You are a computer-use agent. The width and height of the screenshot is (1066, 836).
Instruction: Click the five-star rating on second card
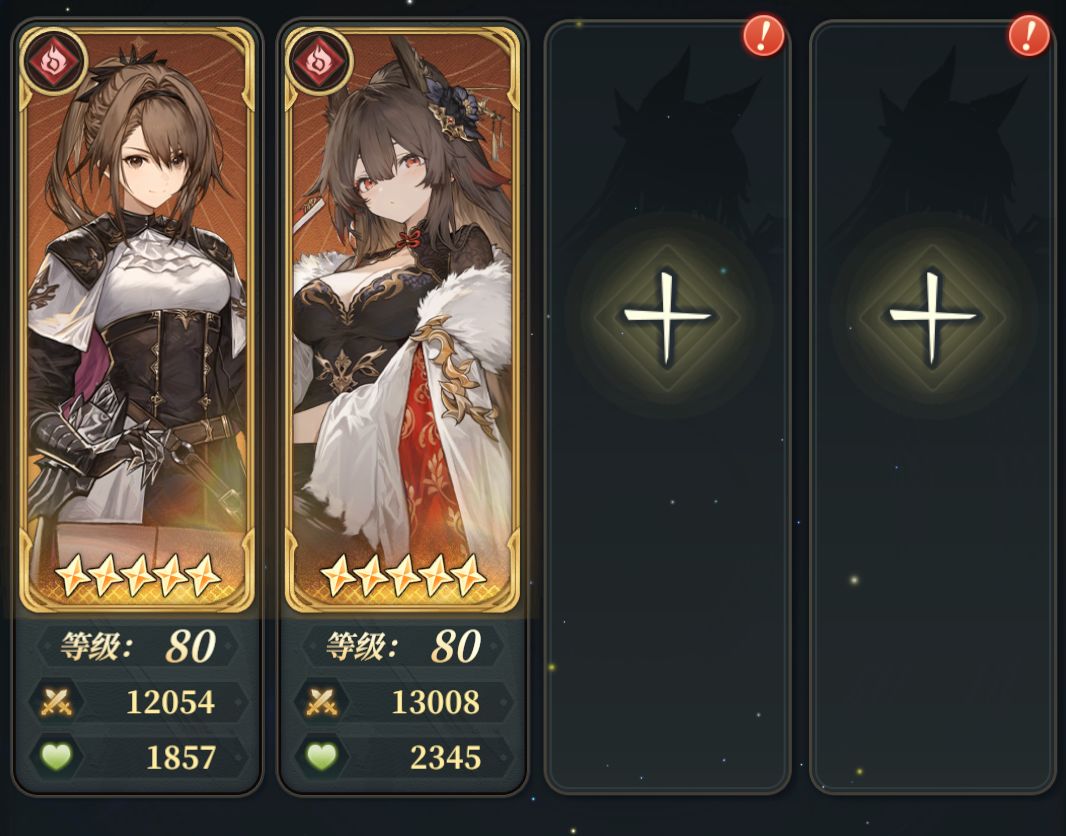pyautogui.click(x=402, y=575)
